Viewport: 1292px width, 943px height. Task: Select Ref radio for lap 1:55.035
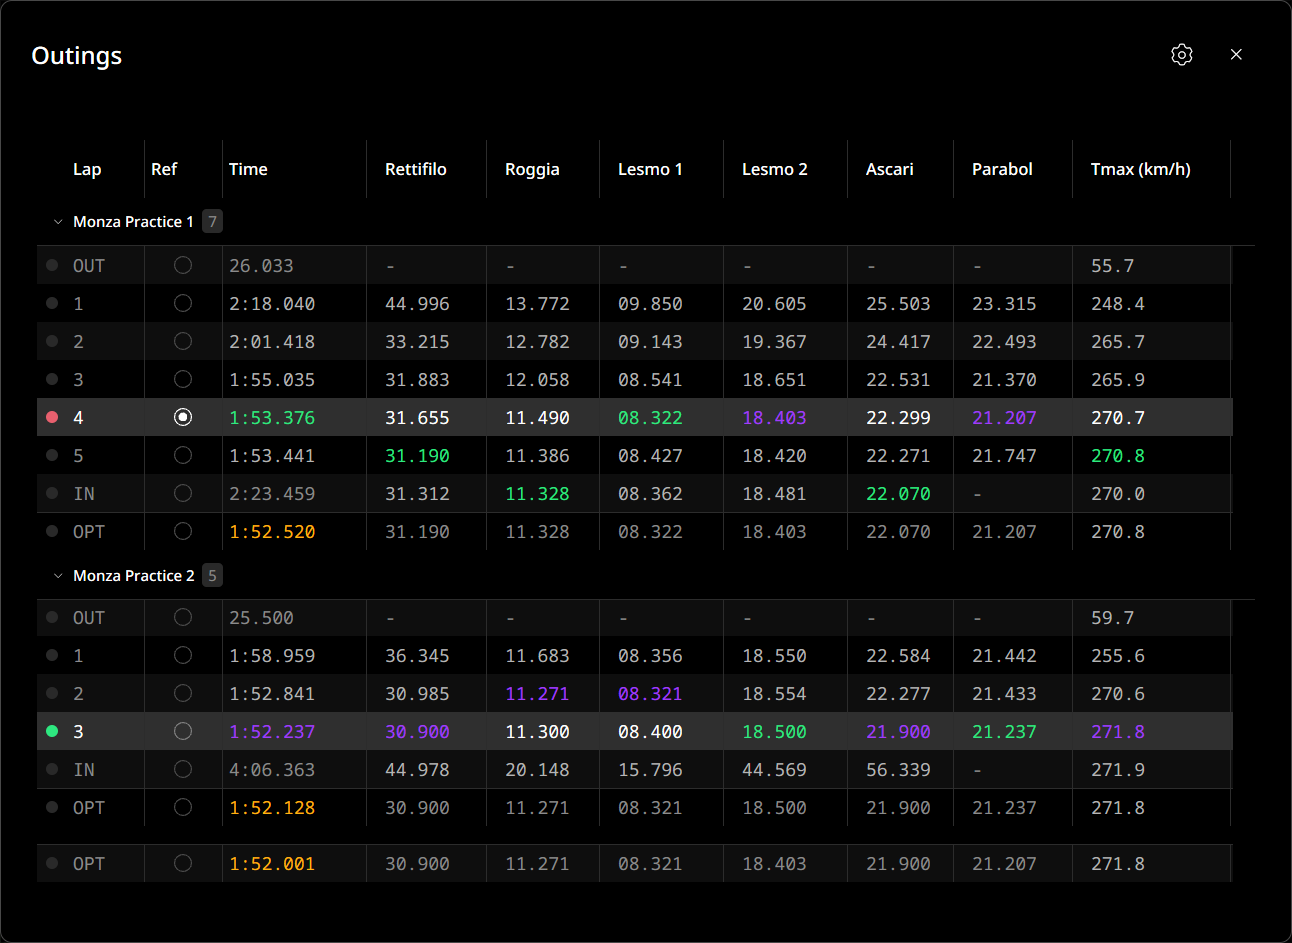coord(183,379)
